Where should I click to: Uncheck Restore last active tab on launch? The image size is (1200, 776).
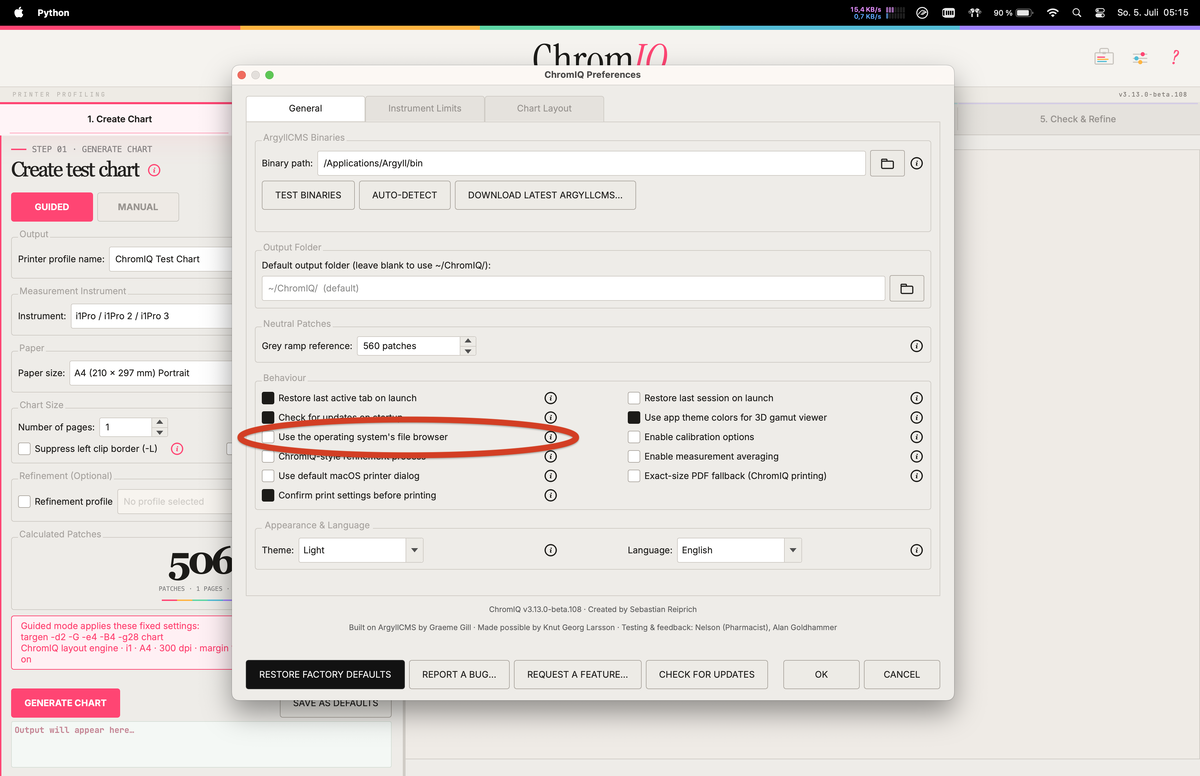(x=268, y=398)
